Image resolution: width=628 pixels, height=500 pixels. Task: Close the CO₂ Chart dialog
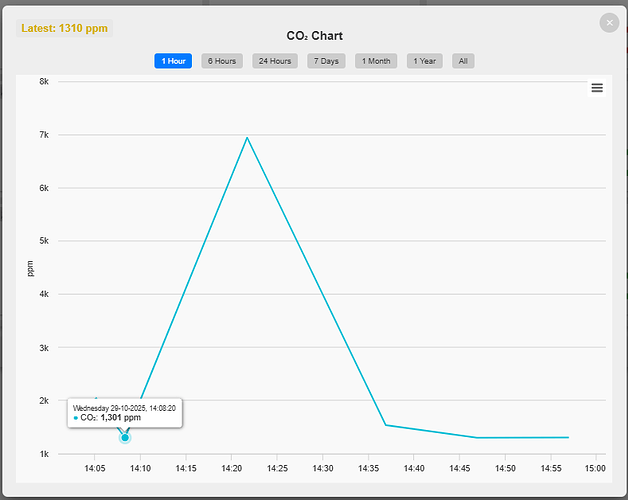[x=609, y=22]
